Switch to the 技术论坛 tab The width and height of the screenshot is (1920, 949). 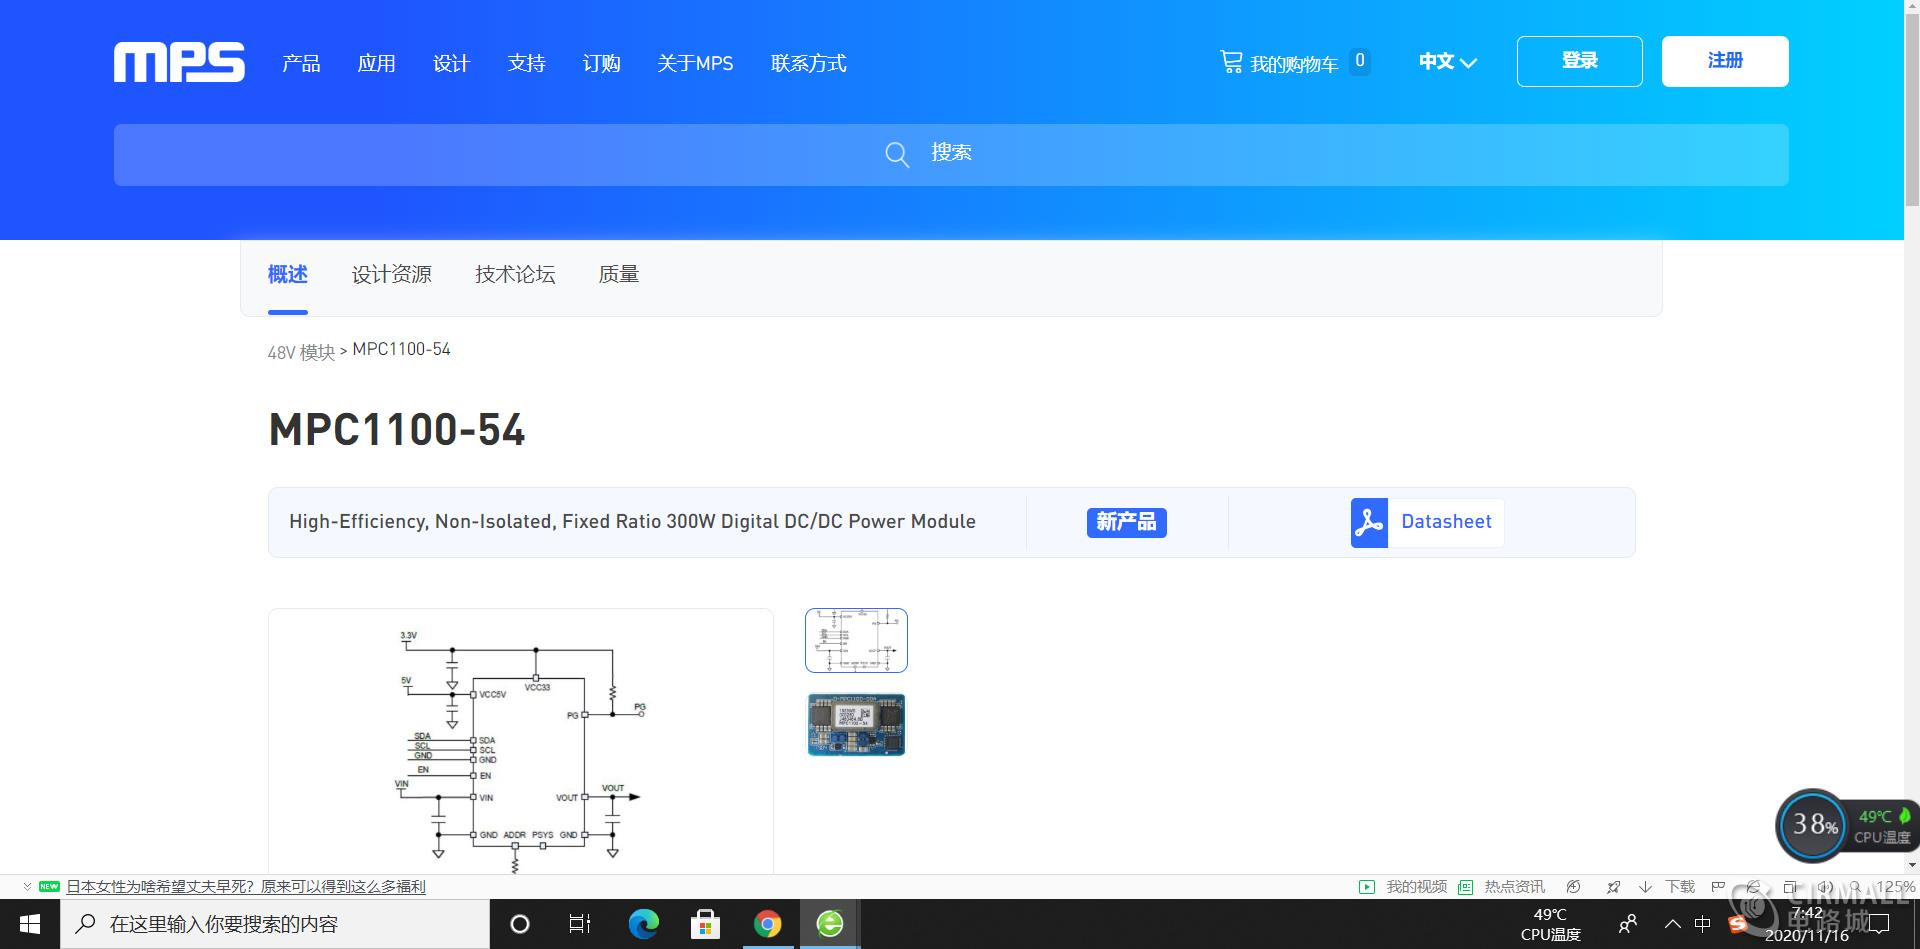(515, 274)
